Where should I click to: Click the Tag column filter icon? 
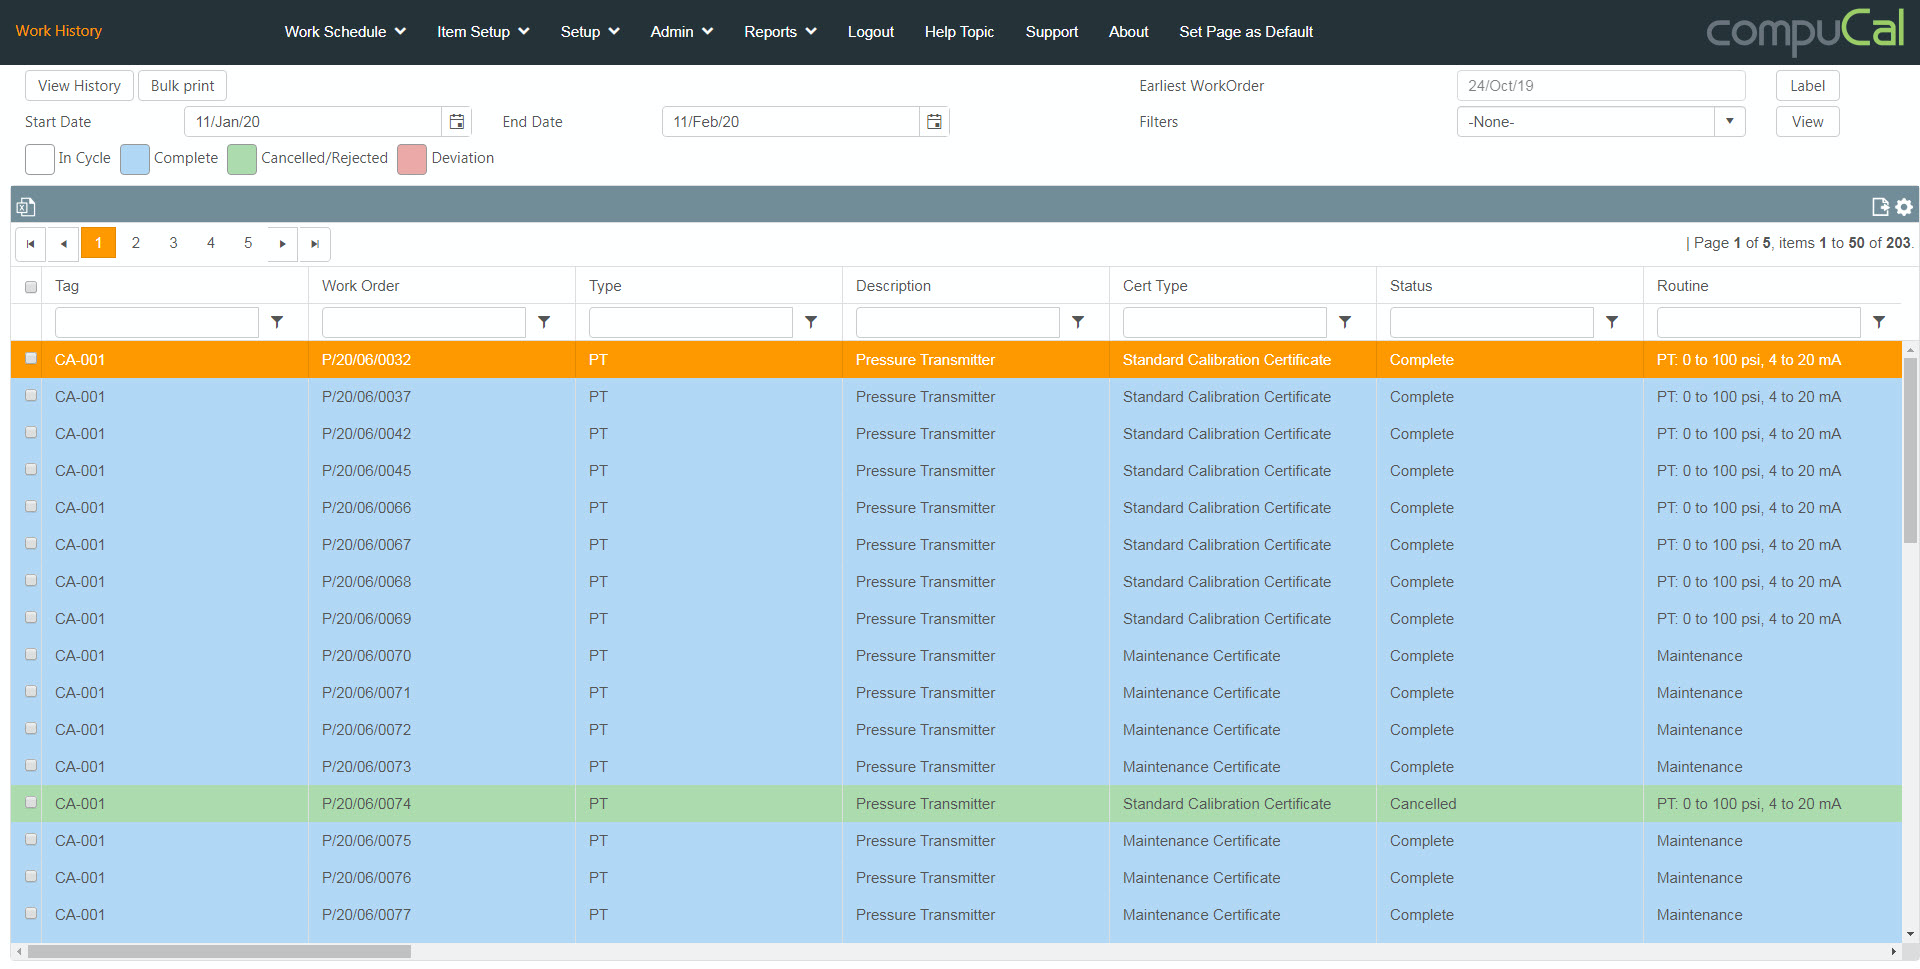277,322
